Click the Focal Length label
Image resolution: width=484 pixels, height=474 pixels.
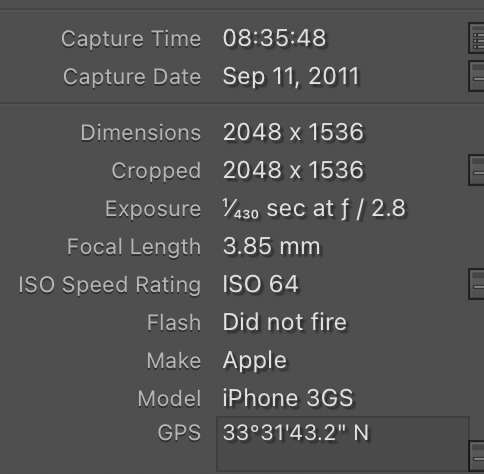(x=134, y=247)
